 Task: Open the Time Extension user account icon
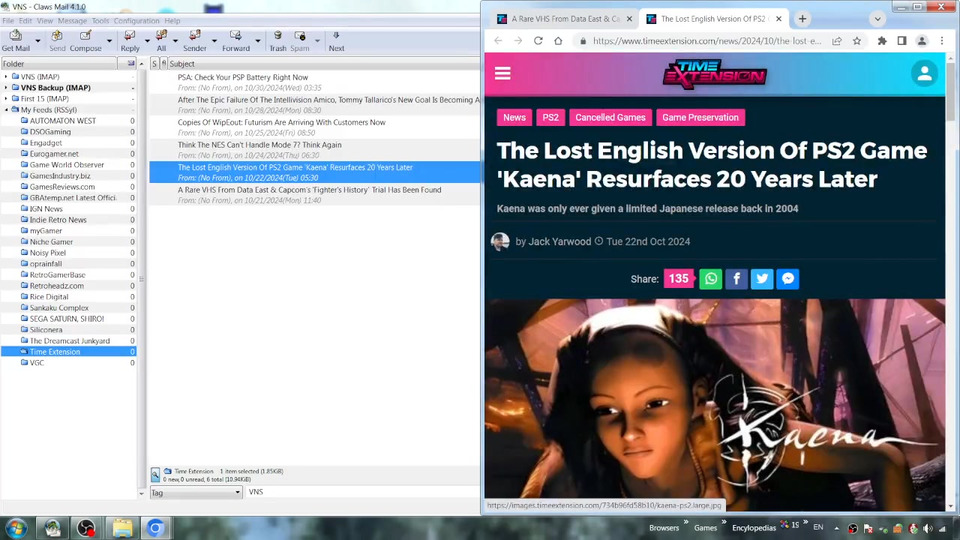tap(924, 73)
